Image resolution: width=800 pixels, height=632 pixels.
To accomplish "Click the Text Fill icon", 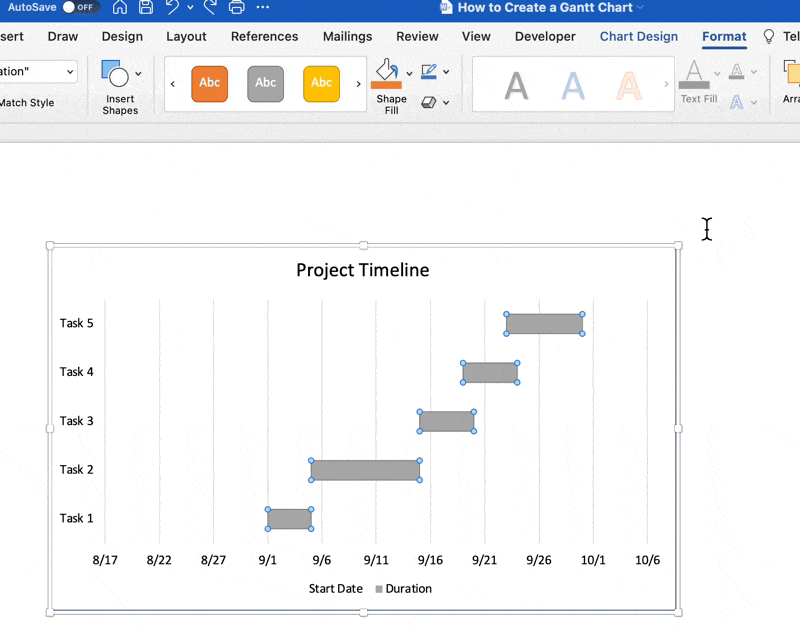I will 694,74.
